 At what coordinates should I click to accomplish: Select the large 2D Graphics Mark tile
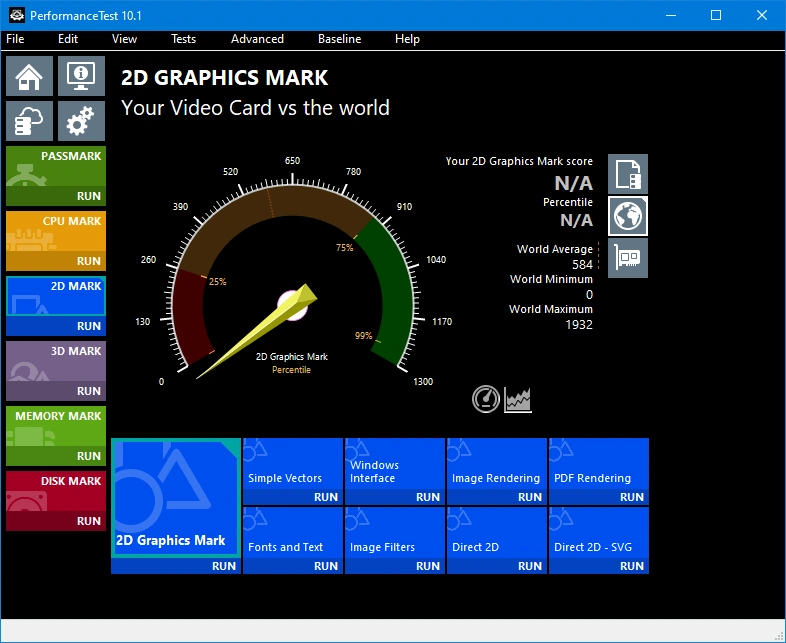pyautogui.click(x=175, y=498)
